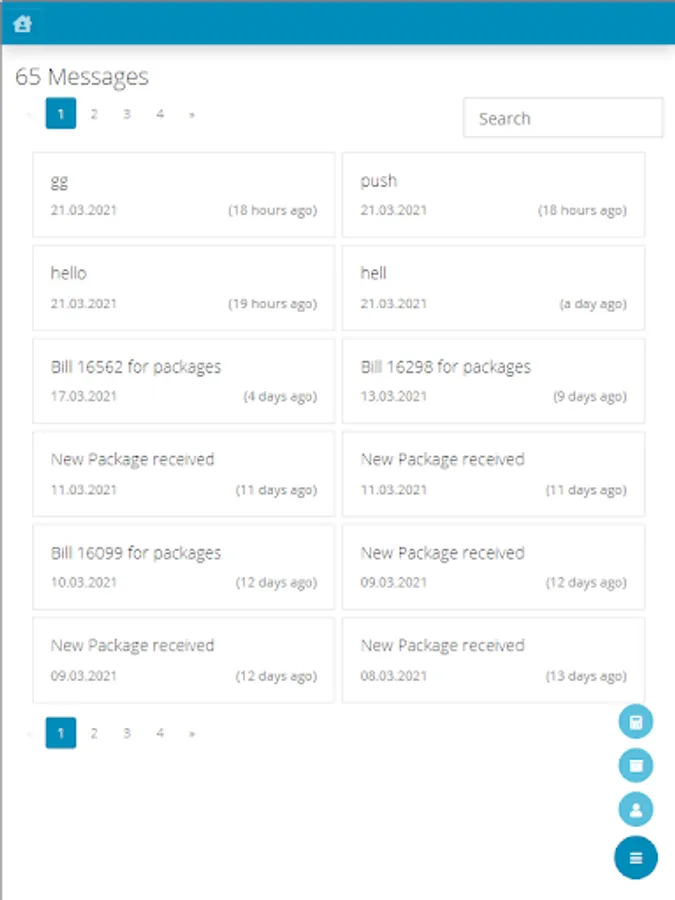Select page 2 in bottom pagination
The width and height of the screenshot is (675, 900).
click(94, 733)
